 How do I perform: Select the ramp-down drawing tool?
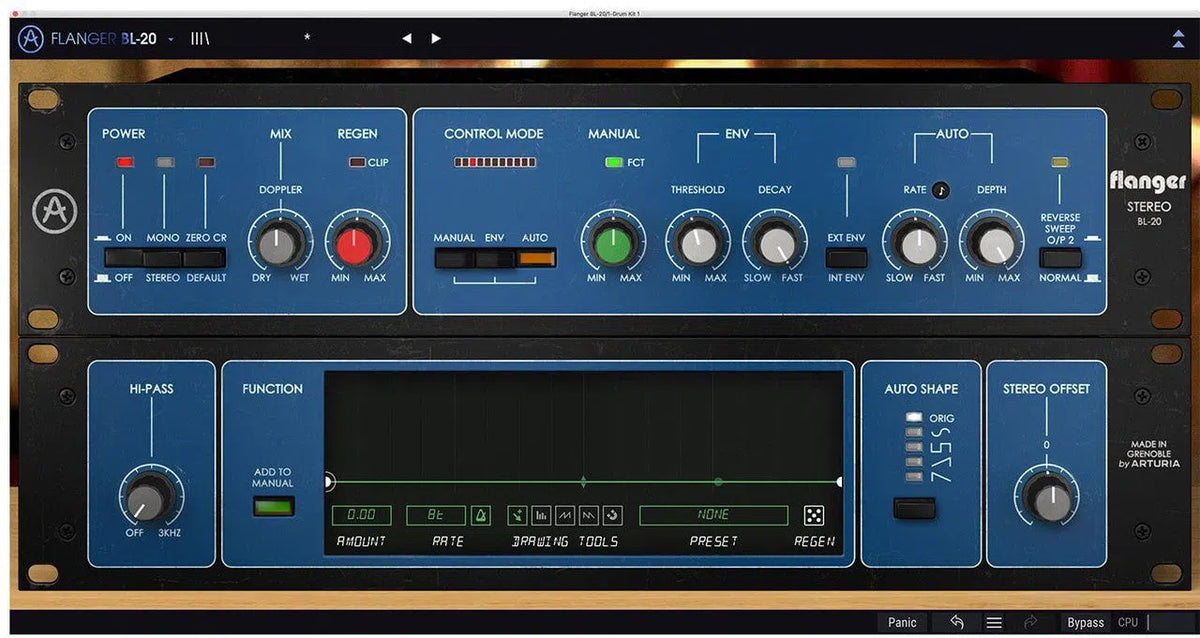588,515
